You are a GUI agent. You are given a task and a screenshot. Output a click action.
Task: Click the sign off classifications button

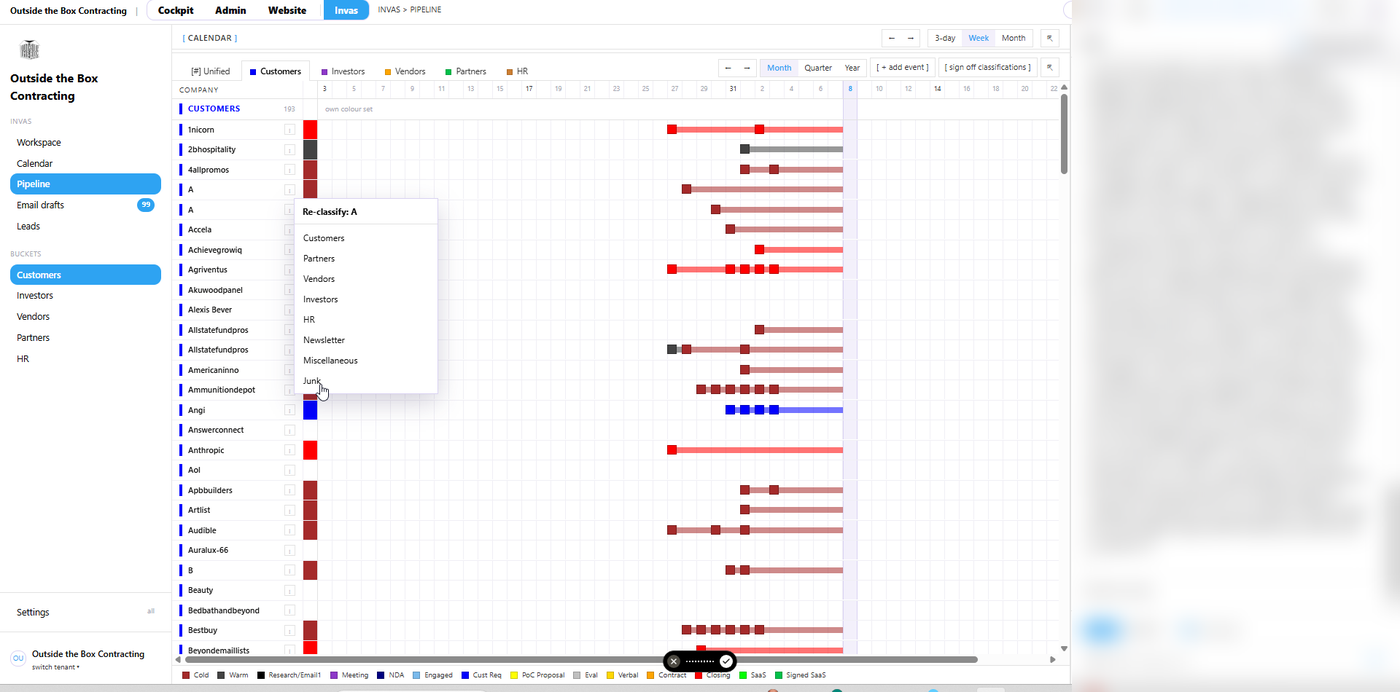click(988, 68)
